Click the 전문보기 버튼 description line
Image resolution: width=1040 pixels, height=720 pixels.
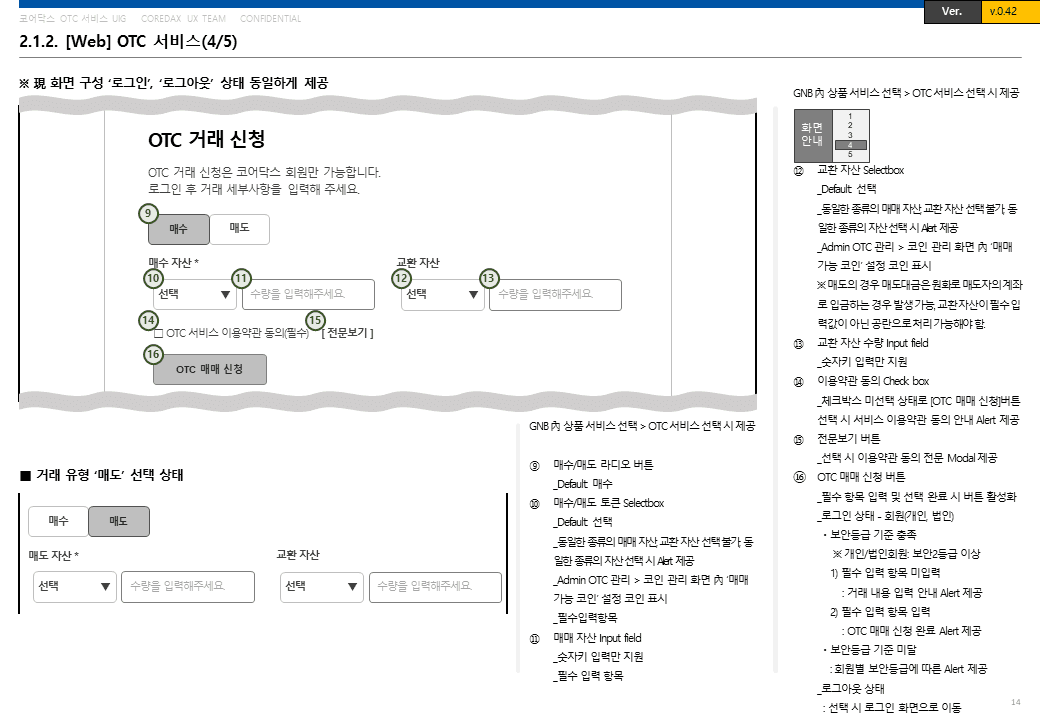848,439
